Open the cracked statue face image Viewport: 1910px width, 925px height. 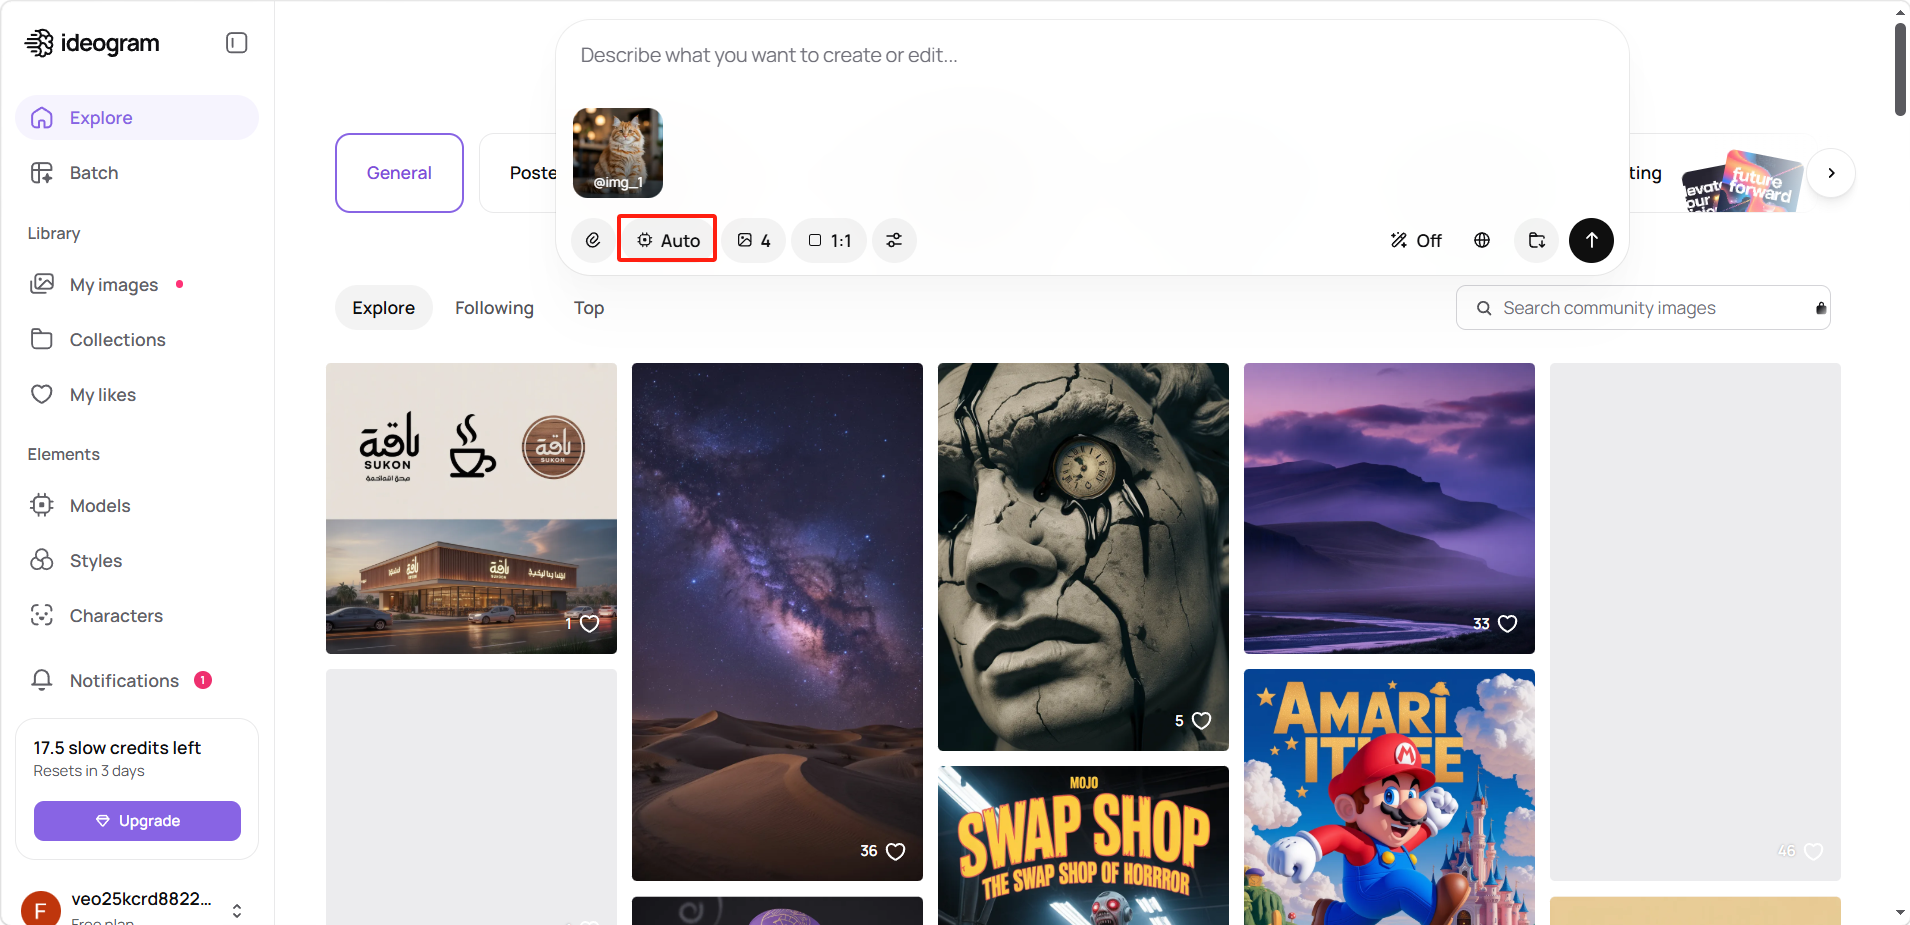(1083, 556)
